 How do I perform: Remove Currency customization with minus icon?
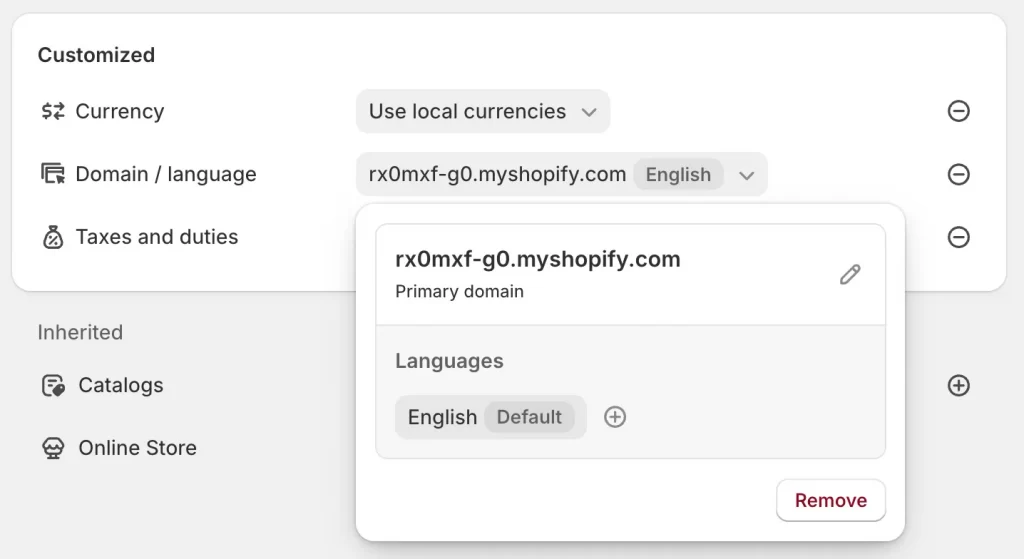(x=958, y=111)
